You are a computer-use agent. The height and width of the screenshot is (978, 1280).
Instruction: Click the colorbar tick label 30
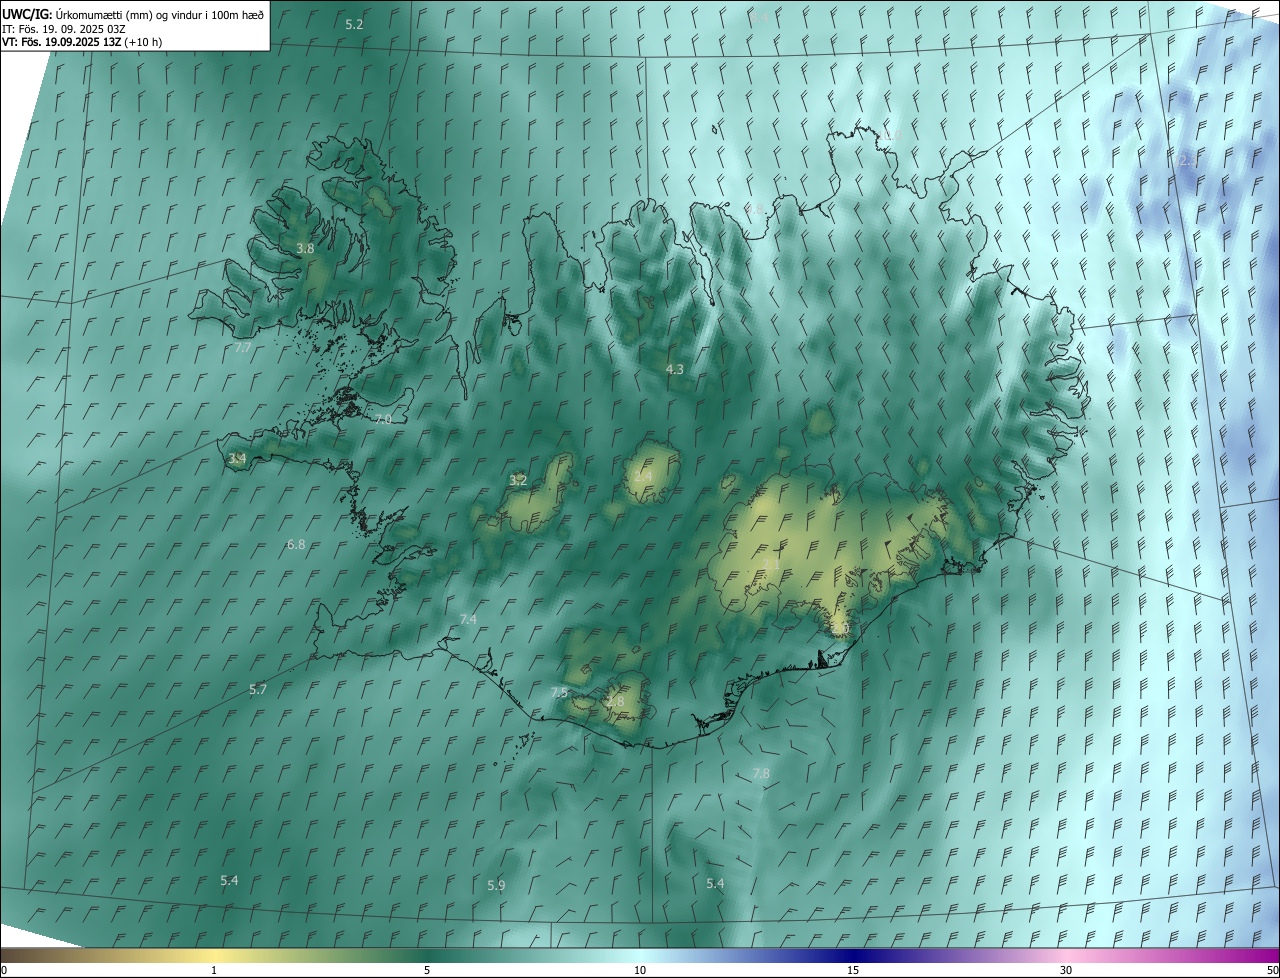(x=1066, y=970)
